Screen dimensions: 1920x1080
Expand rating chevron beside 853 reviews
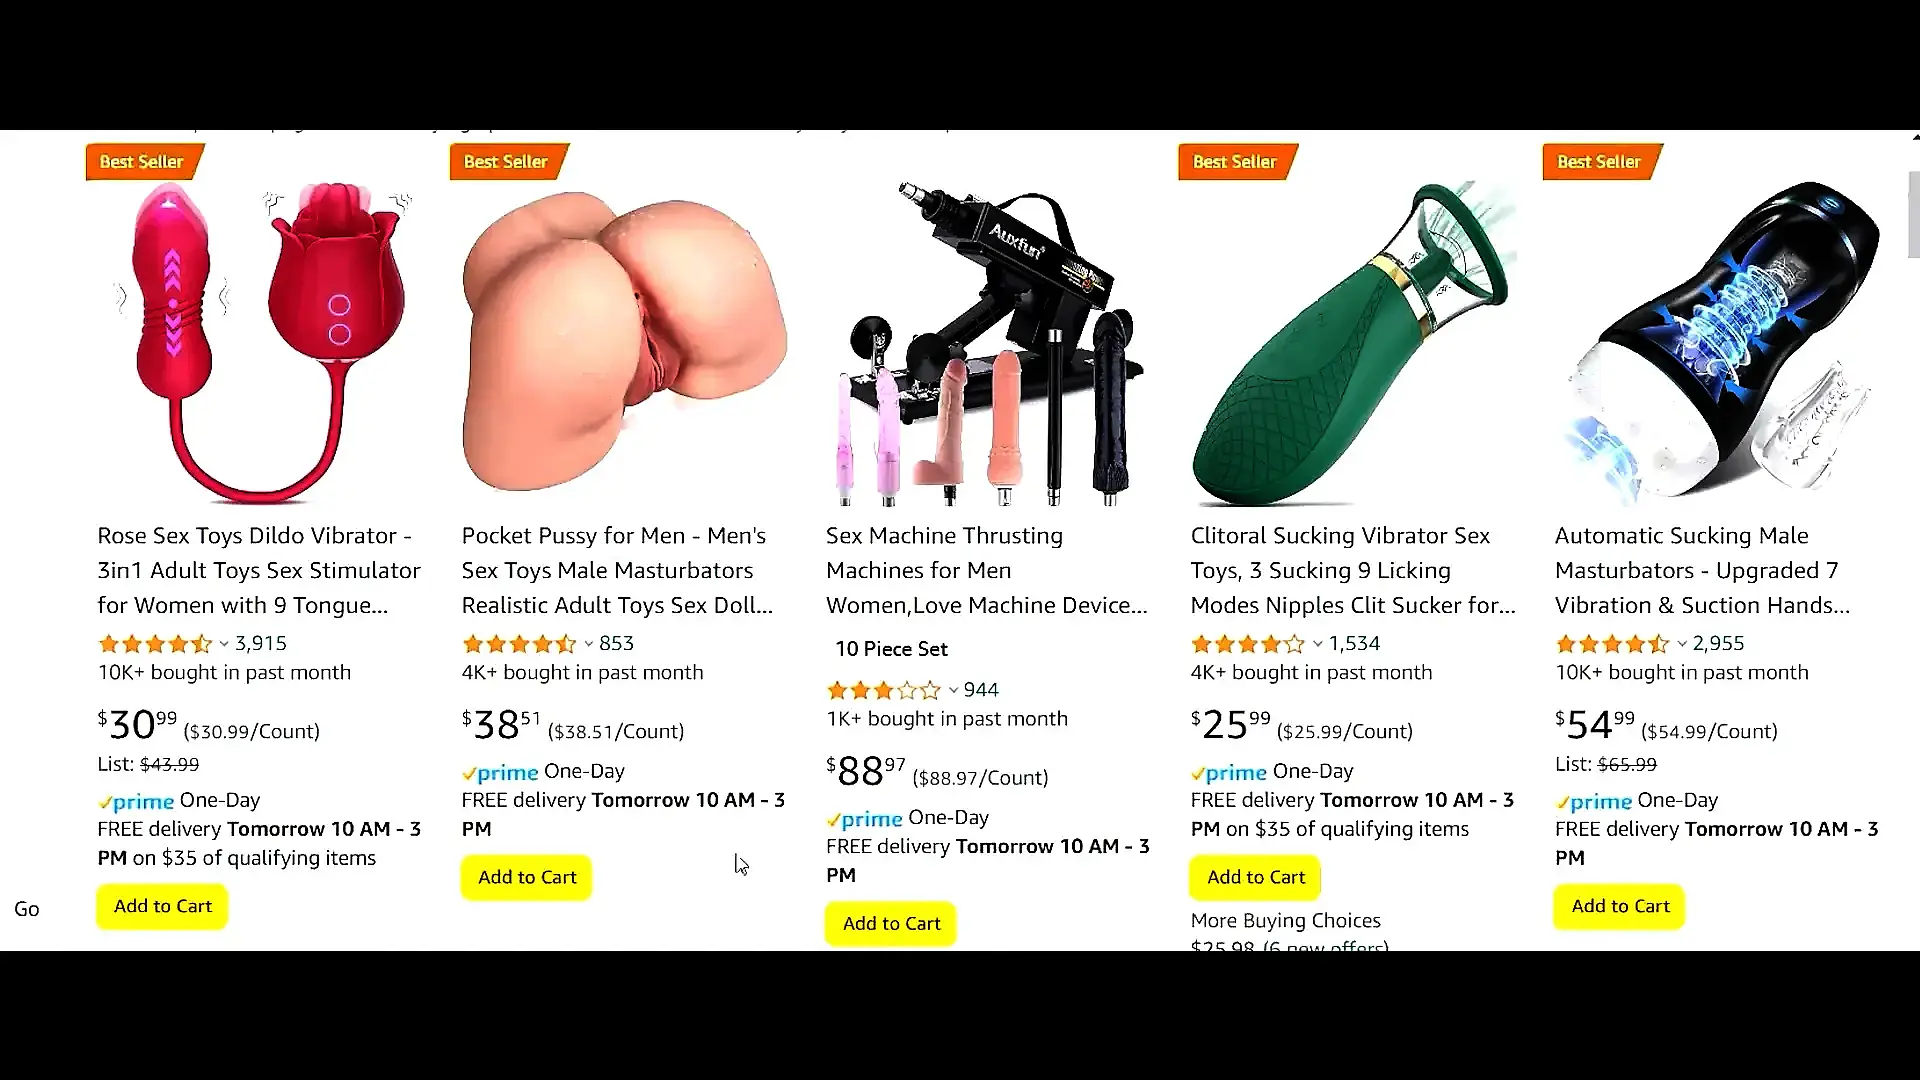coord(589,644)
